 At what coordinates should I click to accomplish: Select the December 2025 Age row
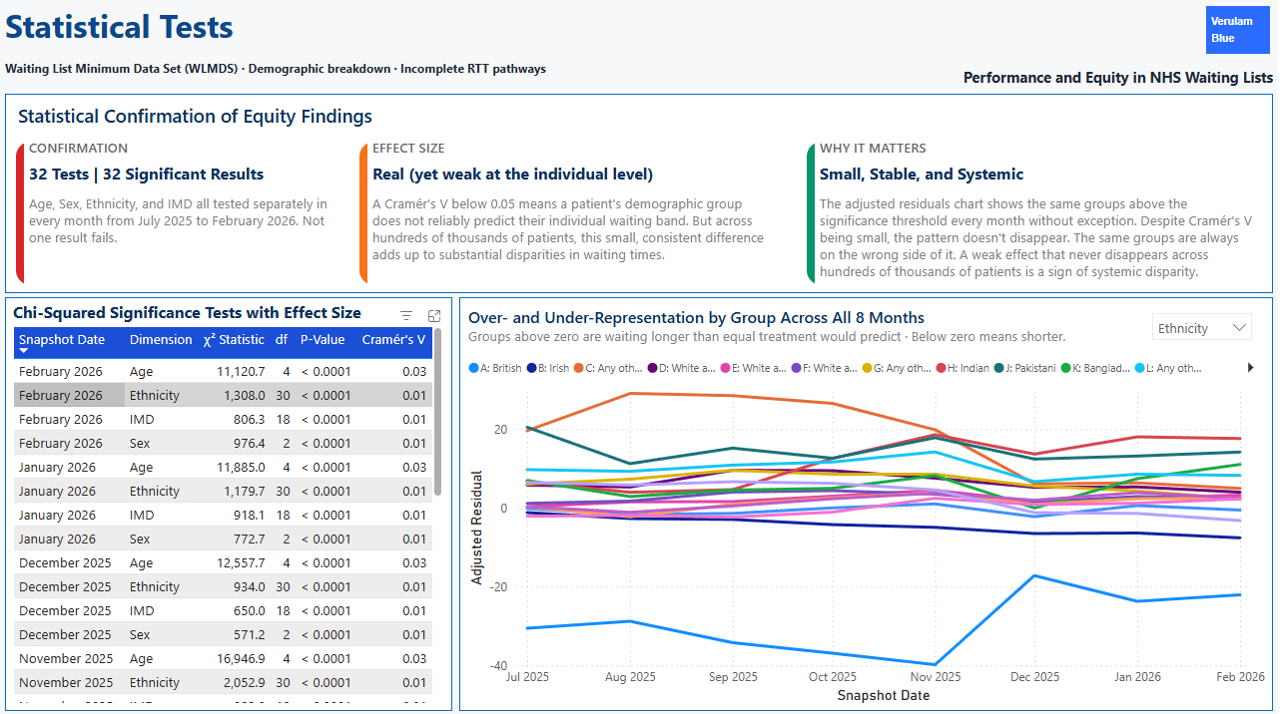224,564
